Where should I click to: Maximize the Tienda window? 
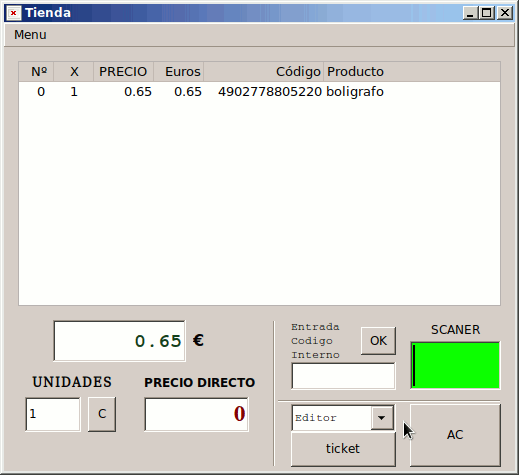pyautogui.click(x=487, y=13)
